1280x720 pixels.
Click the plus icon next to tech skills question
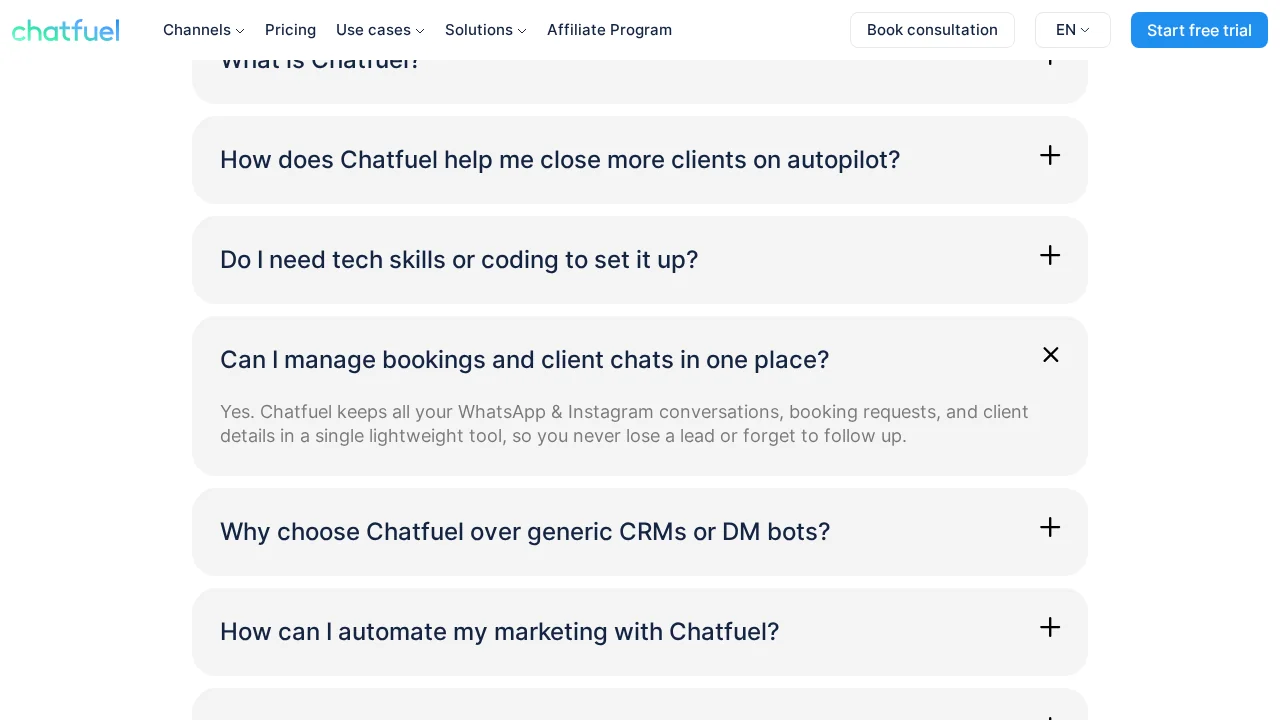click(x=1050, y=255)
